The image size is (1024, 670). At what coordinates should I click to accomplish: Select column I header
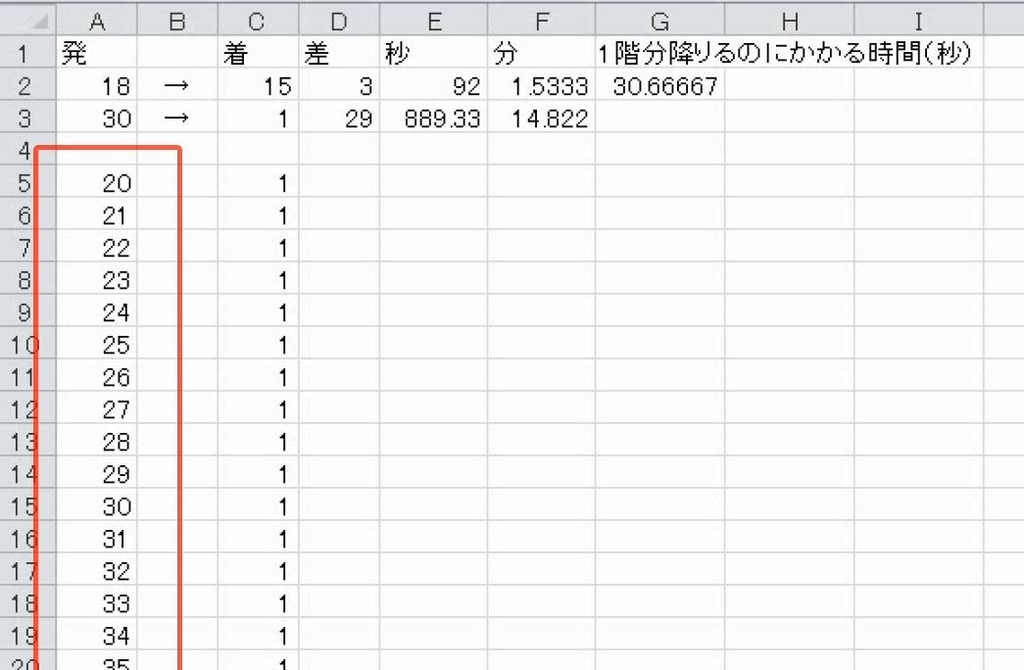coord(918,21)
